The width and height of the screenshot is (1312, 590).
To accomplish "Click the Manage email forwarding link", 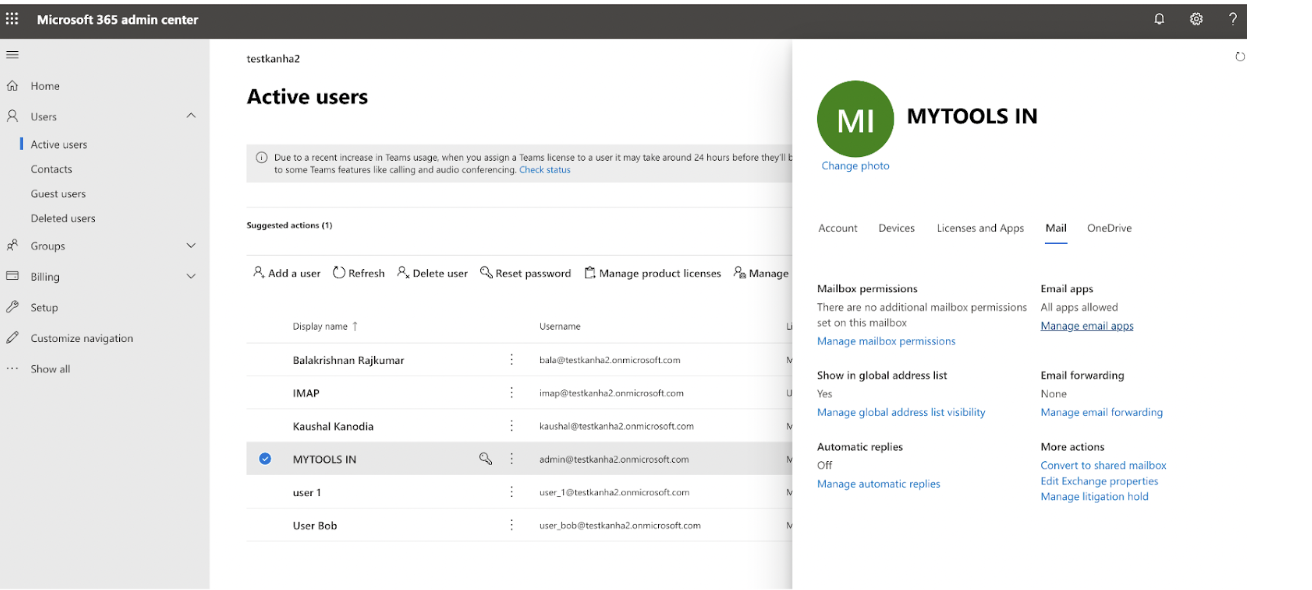I will (x=1101, y=412).
